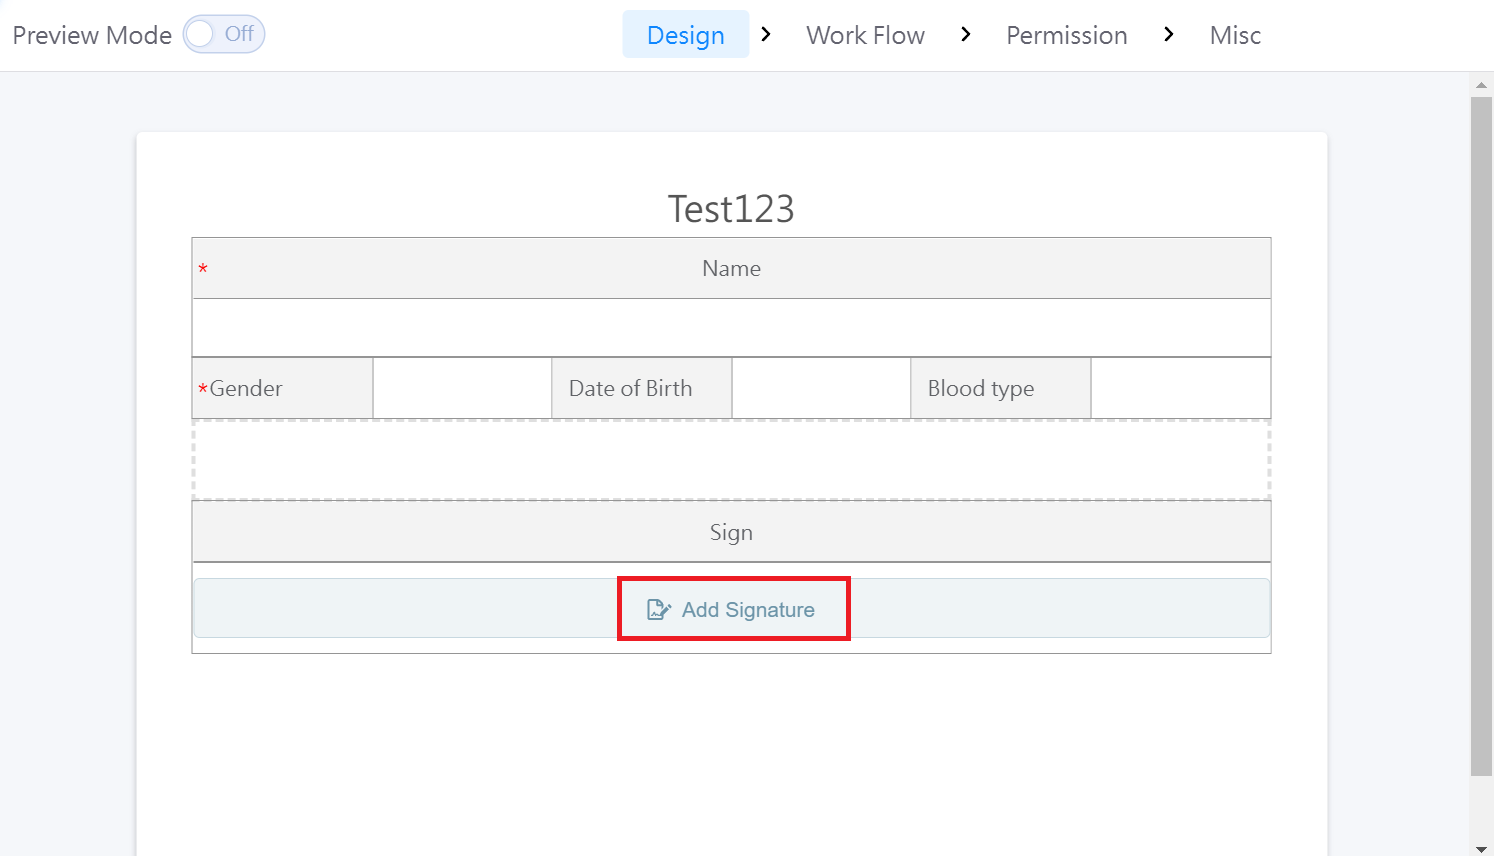Click the signature pen icon

(x=658, y=609)
